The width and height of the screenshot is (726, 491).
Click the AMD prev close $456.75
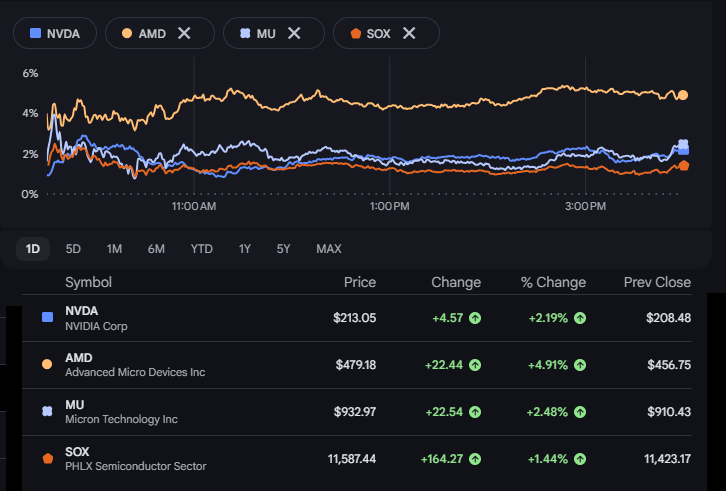coord(669,365)
